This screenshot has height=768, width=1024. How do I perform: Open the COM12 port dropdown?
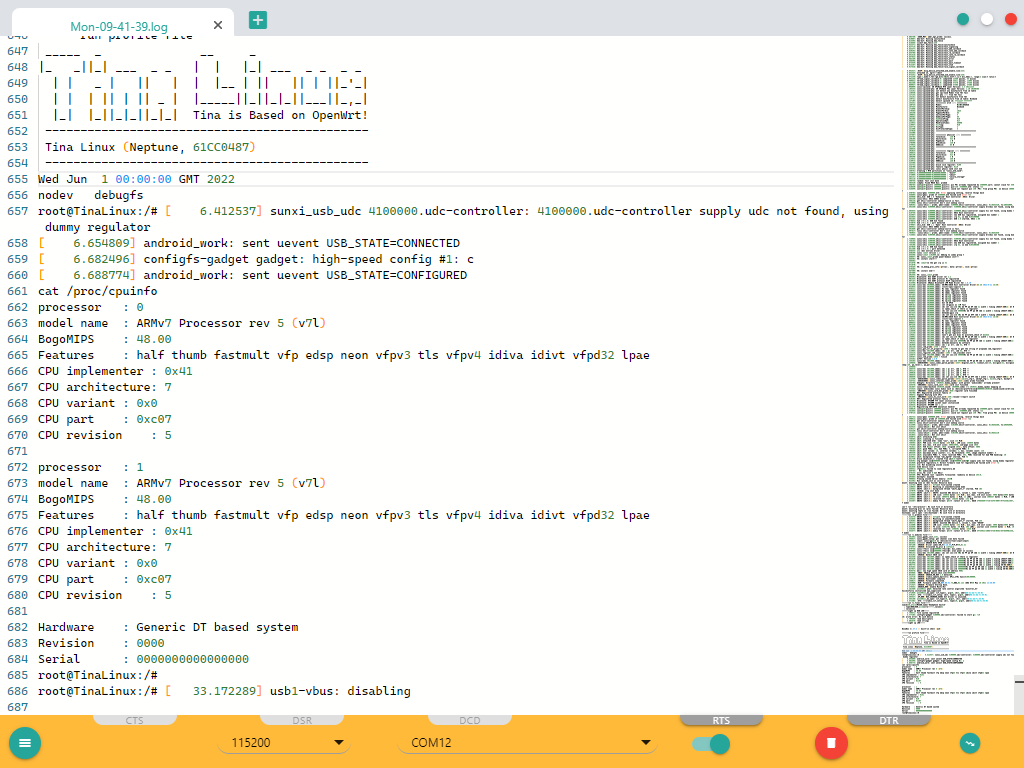point(526,743)
